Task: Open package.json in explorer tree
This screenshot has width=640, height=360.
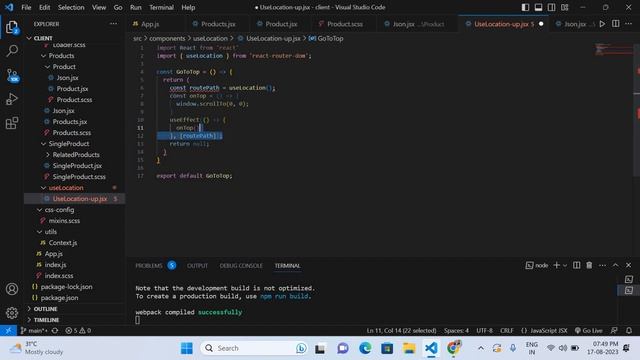Action: 59,298
